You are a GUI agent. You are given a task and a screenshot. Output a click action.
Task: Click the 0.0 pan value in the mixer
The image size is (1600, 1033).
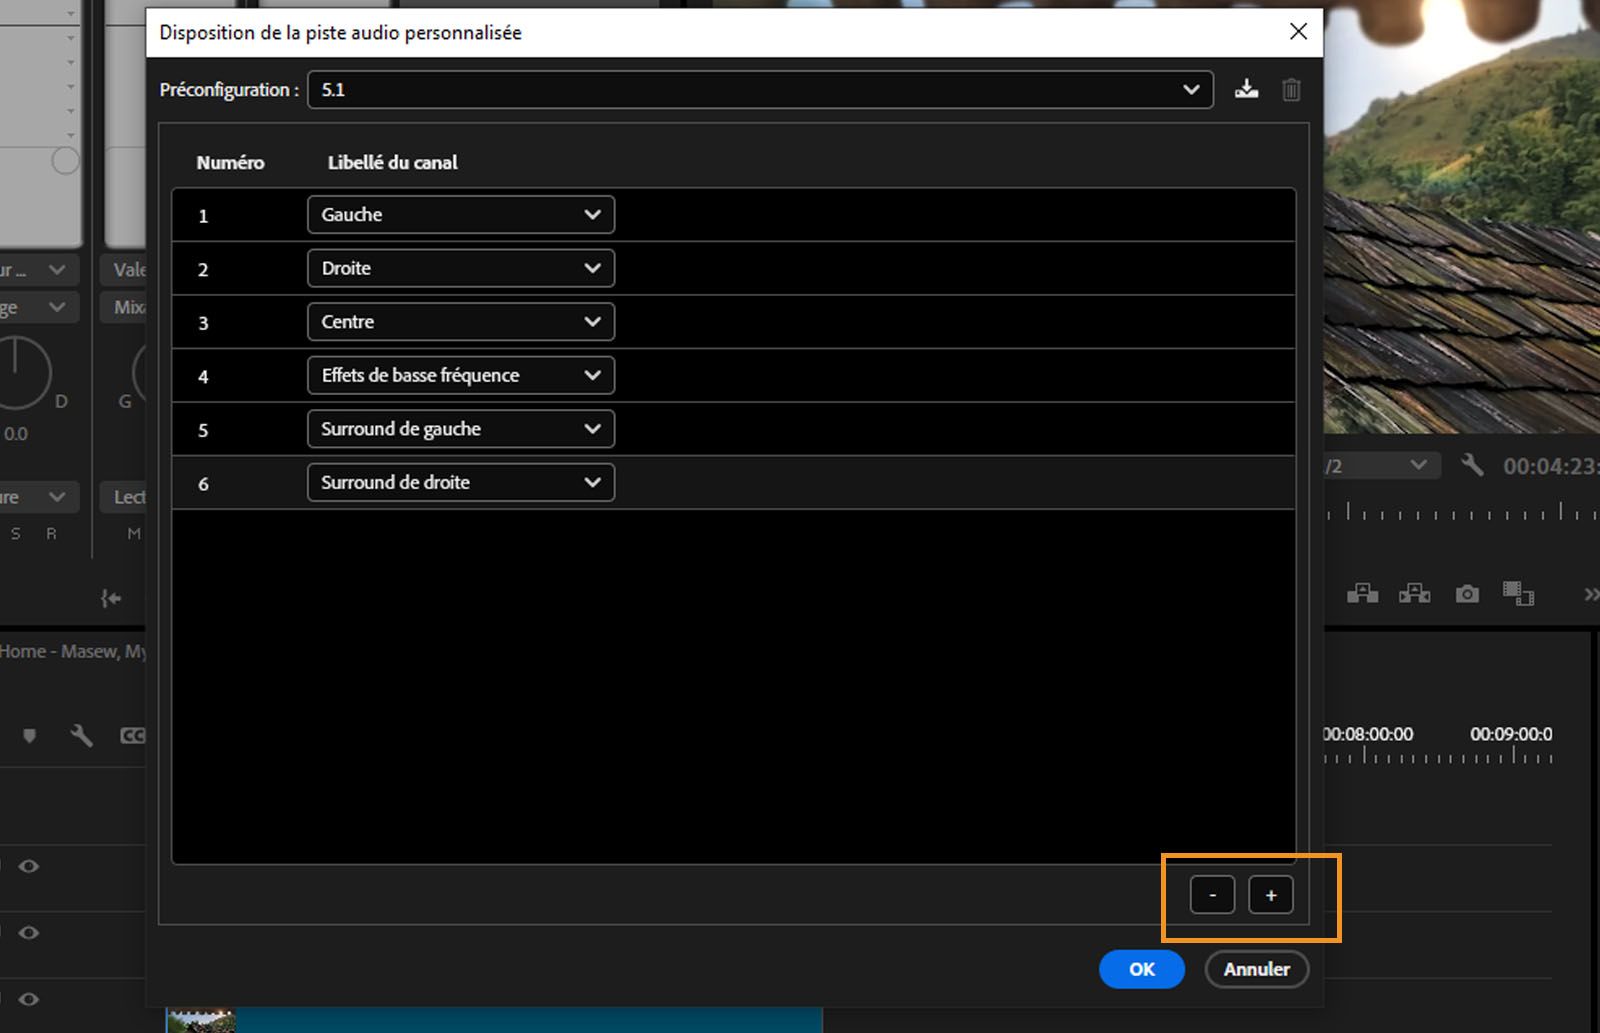coord(15,434)
